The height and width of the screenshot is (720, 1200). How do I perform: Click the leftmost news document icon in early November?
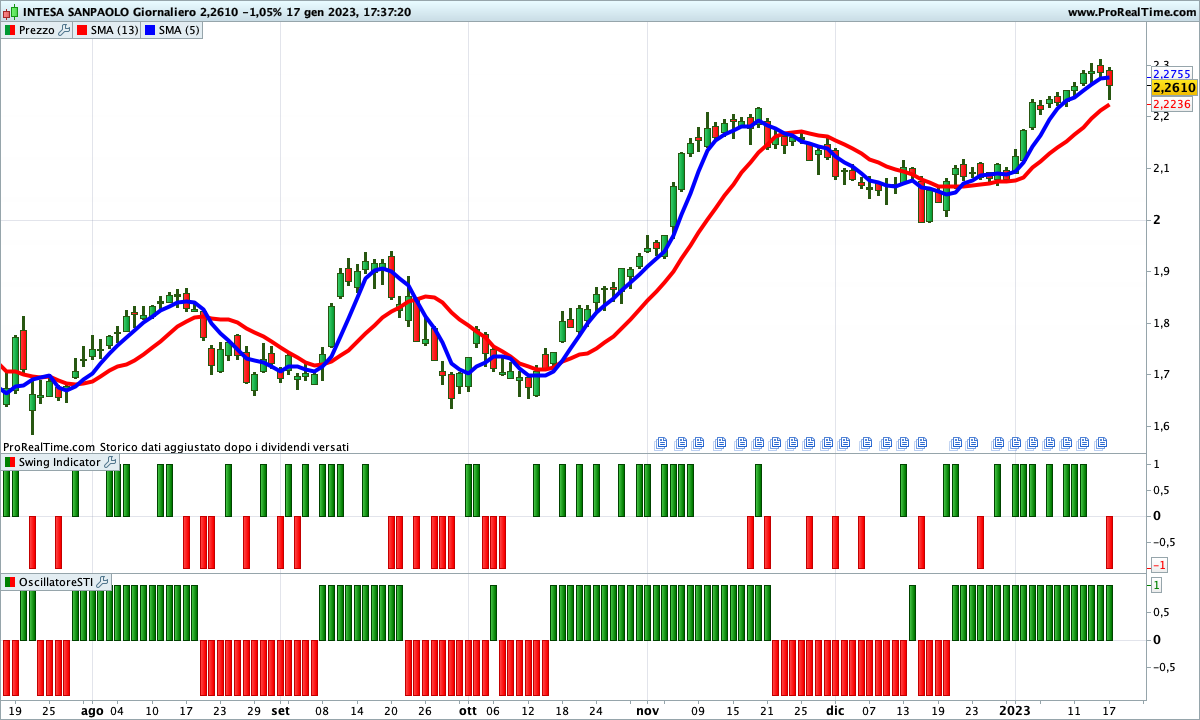661,442
